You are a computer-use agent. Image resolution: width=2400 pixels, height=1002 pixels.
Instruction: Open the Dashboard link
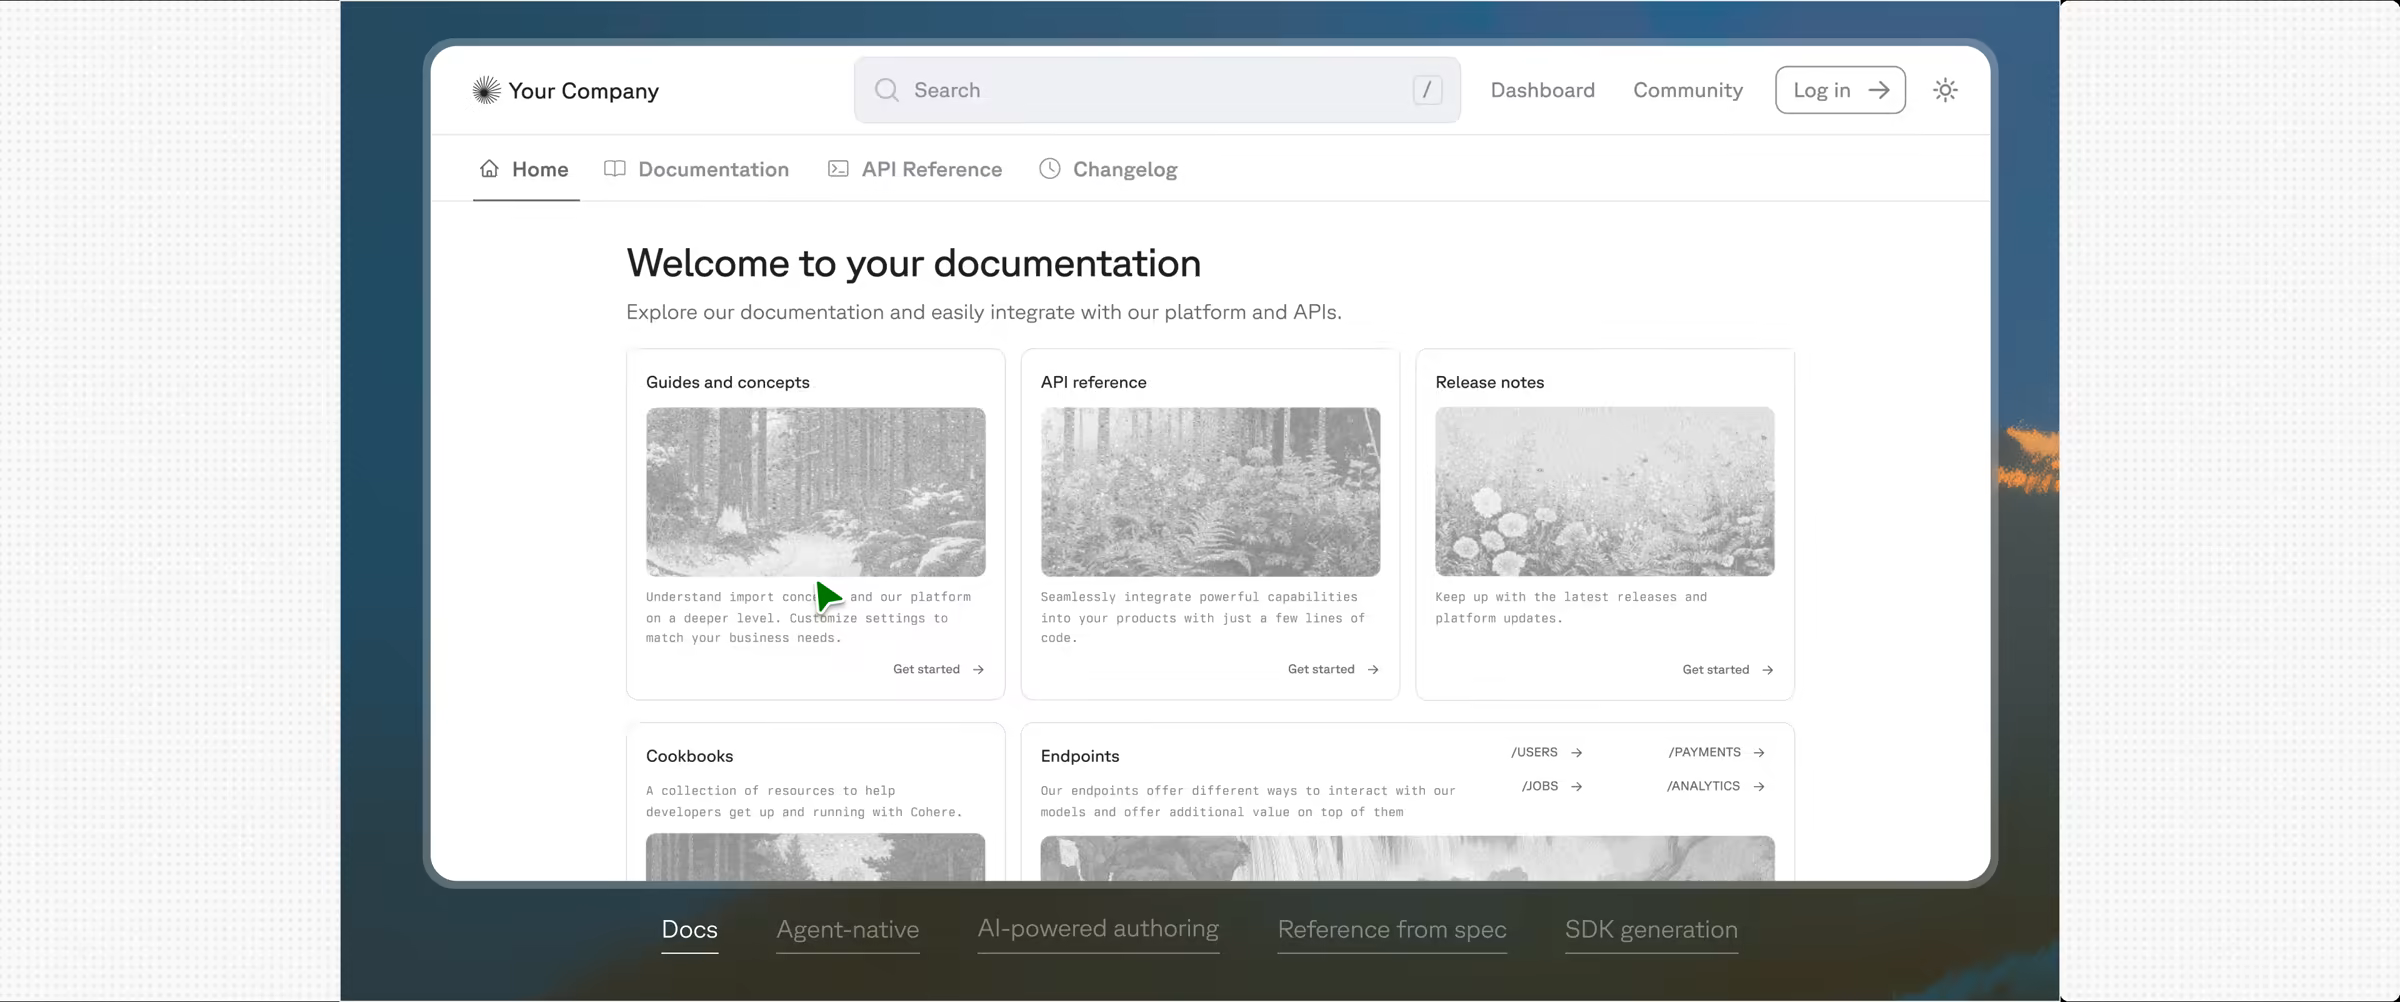tap(1542, 90)
